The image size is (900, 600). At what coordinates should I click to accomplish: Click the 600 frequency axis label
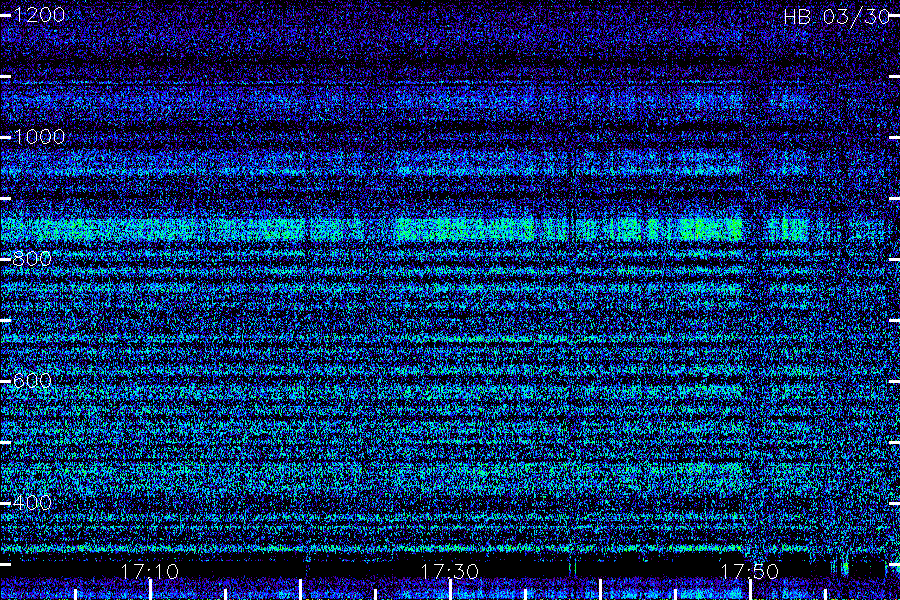[x=33, y=380]
